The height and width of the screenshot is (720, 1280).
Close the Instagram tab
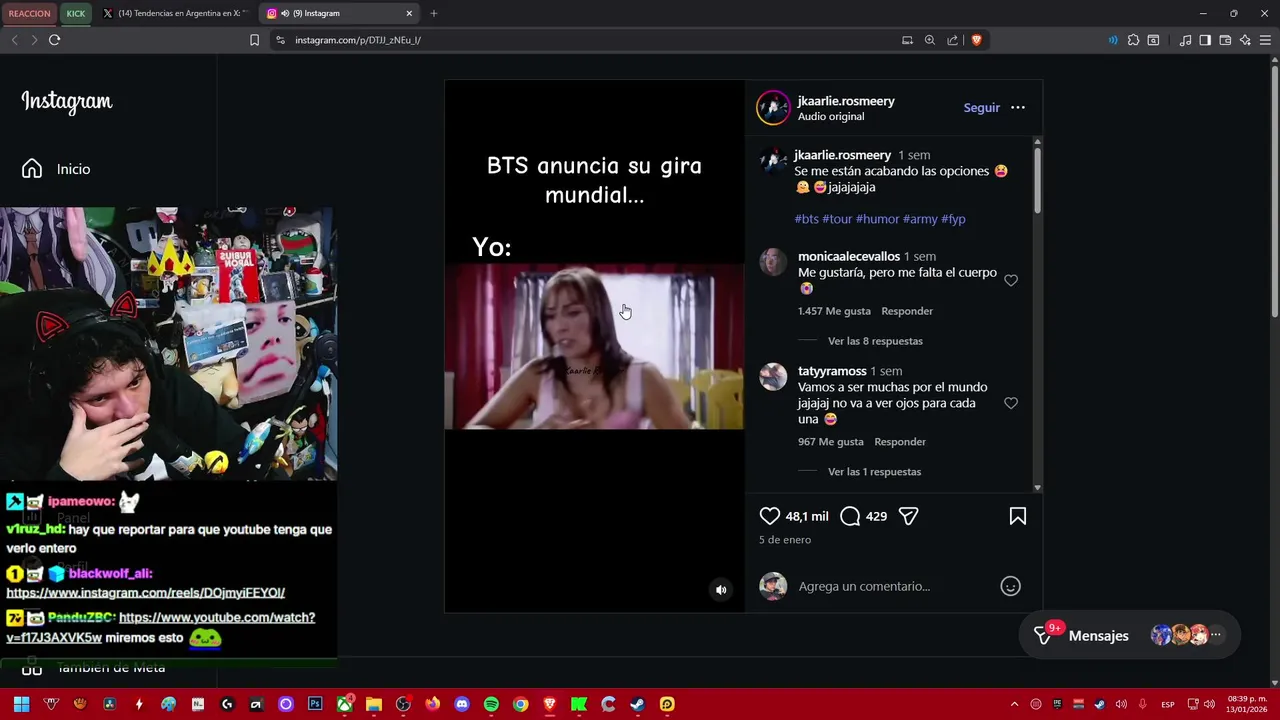pyautogui.click(x=409, y=13)
